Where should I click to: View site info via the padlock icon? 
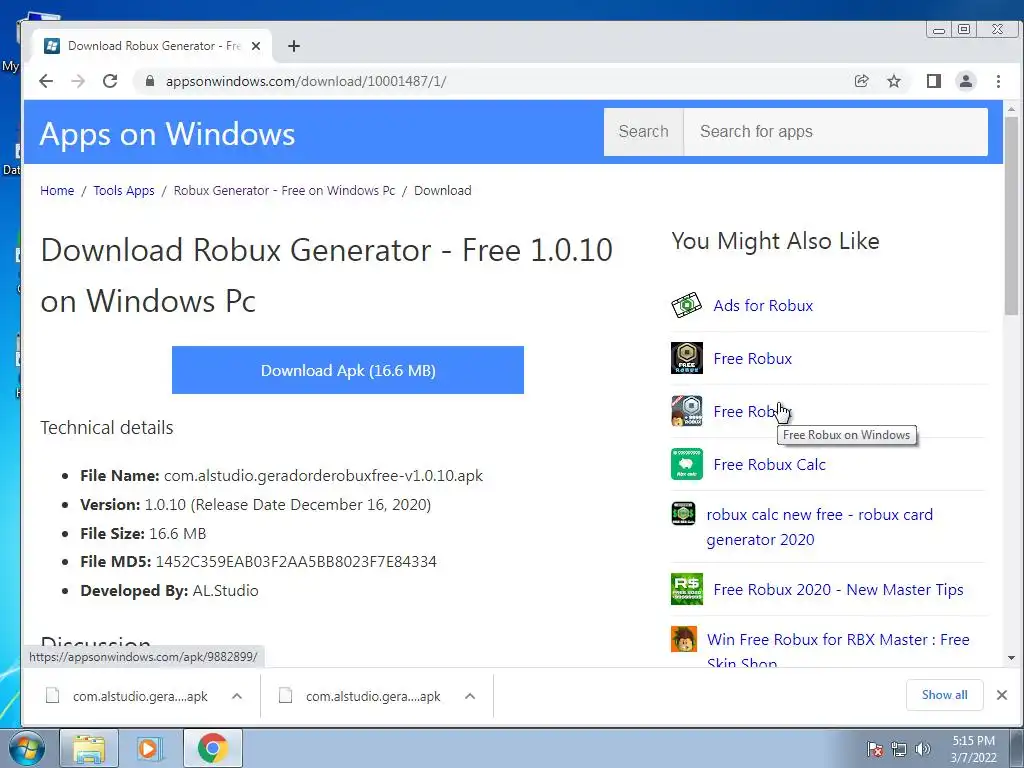point(150,81)
